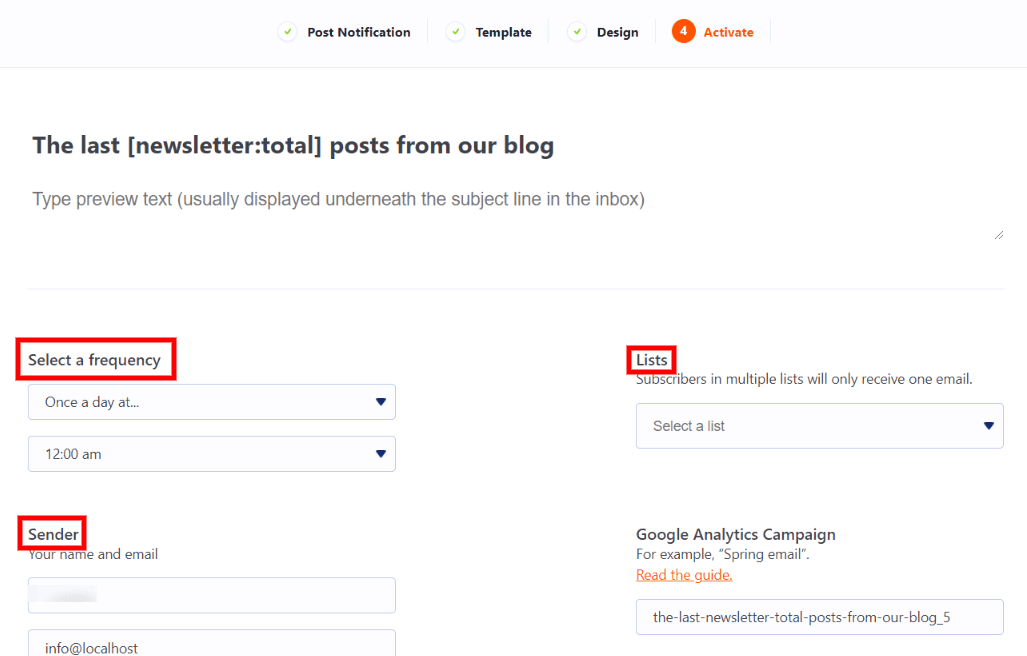Click the Post Notification step checkmark icon

click(x=288, y=31)
